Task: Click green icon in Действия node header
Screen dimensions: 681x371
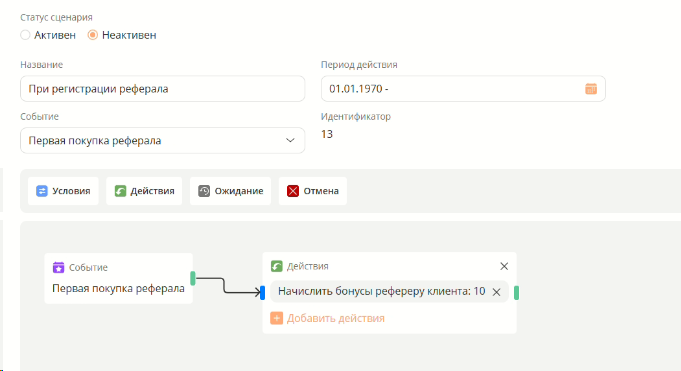Action: [277, 266]
